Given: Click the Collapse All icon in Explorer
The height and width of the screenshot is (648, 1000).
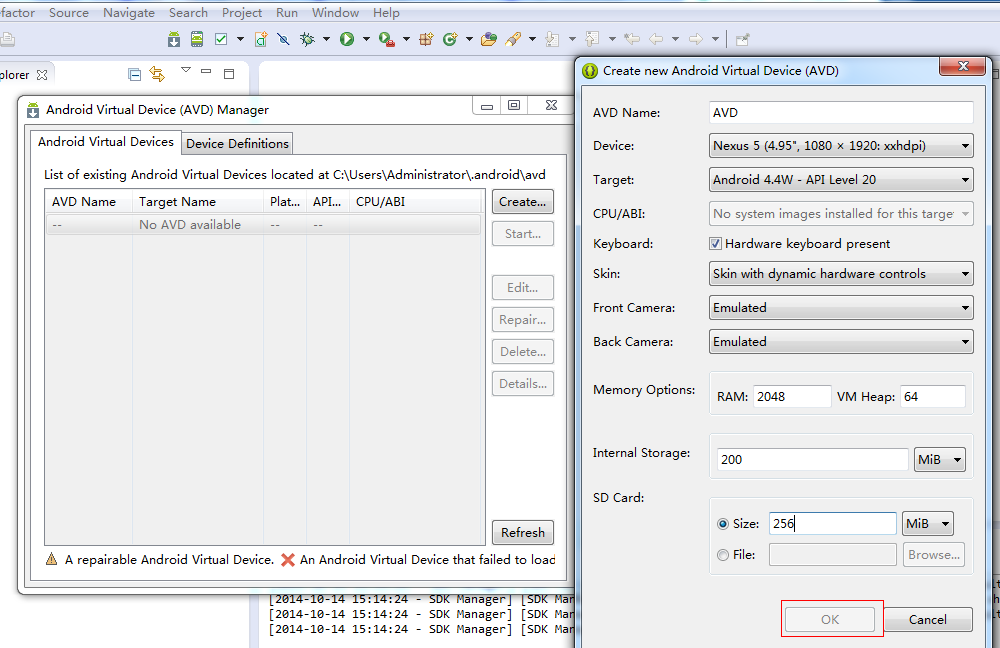Looking at the screenshot, I should click(x=135, y=75).
